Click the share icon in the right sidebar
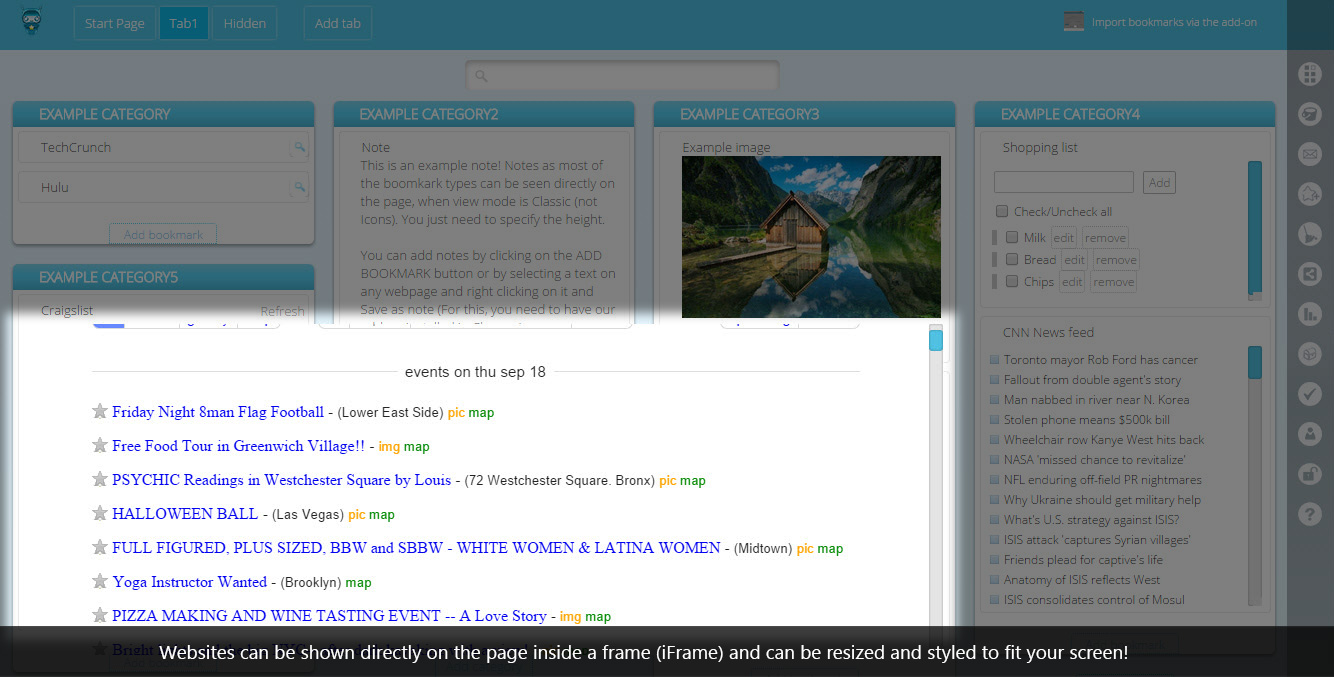Screen dimensions: 1334x677 [1310, 274]
